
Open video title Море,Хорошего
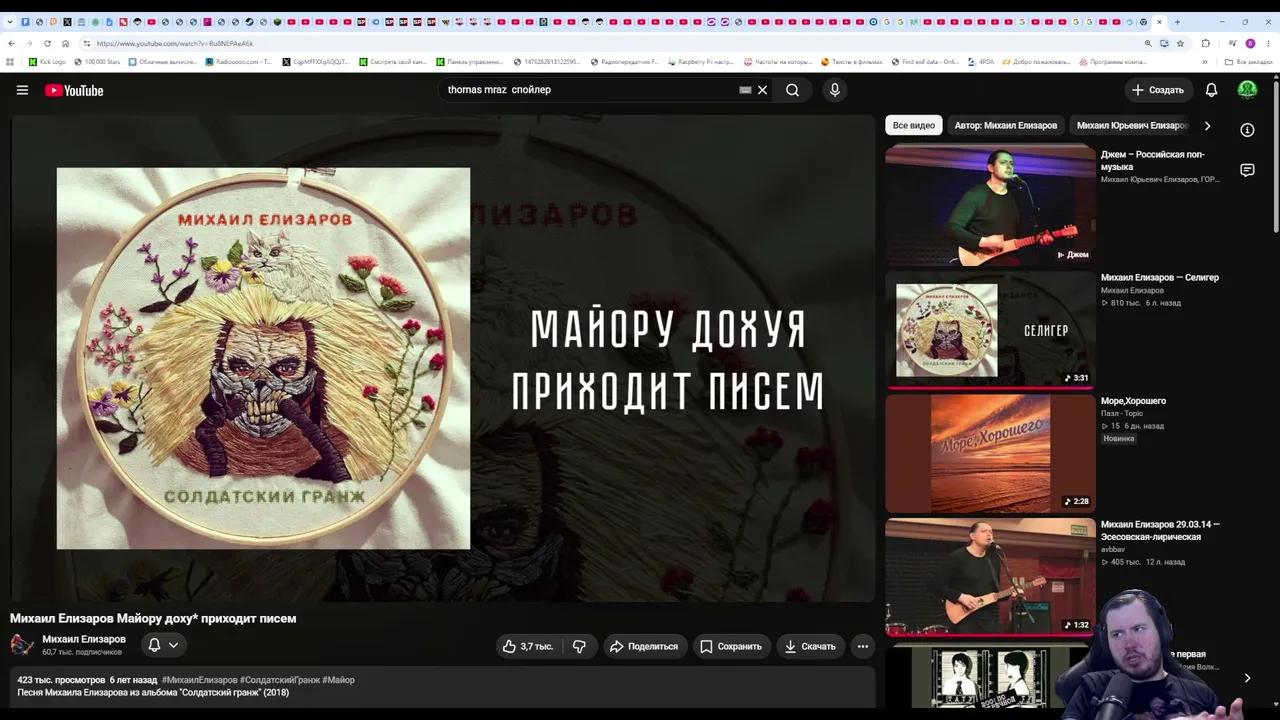(1134, 401)
